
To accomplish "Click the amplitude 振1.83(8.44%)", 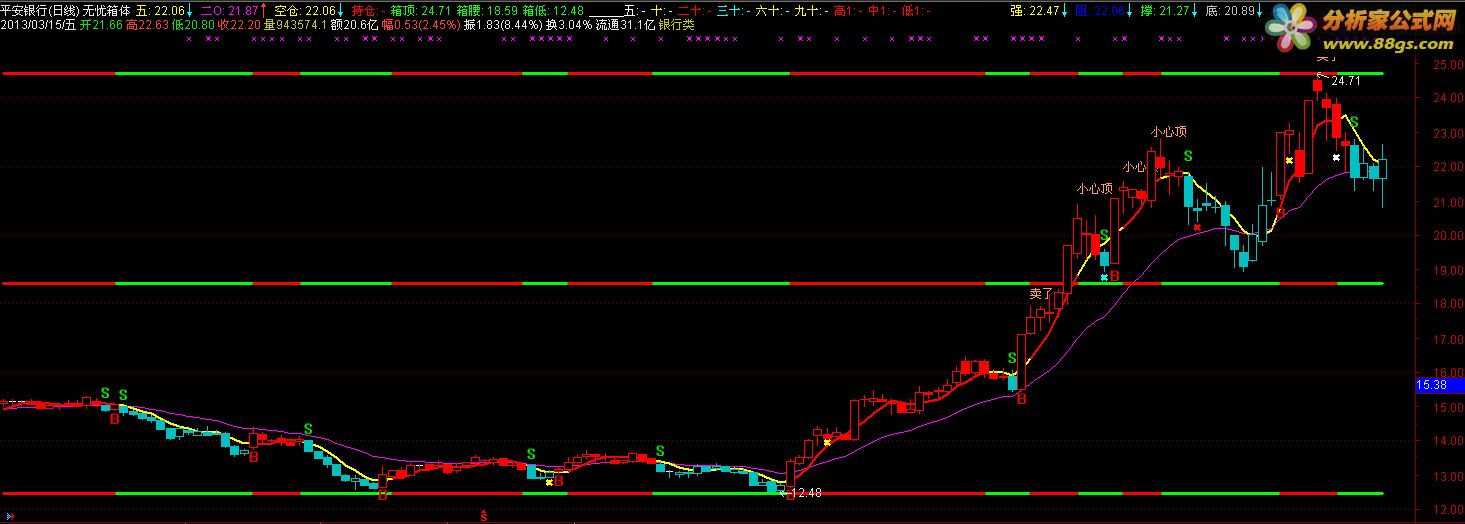I will pyautogui.click(x=503, y=25).
